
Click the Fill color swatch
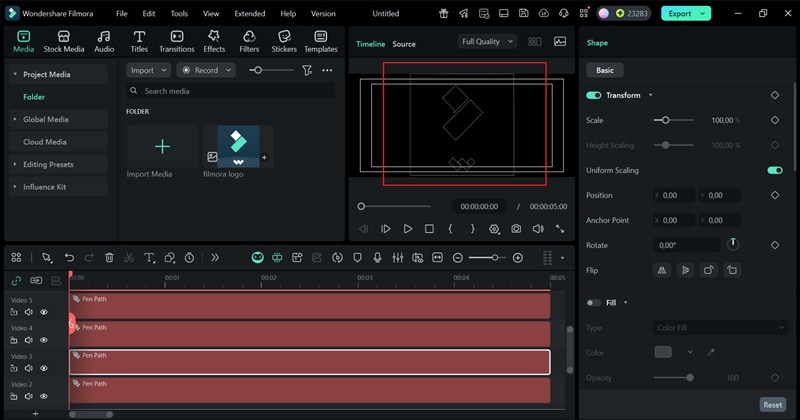[x=663, y=352]
